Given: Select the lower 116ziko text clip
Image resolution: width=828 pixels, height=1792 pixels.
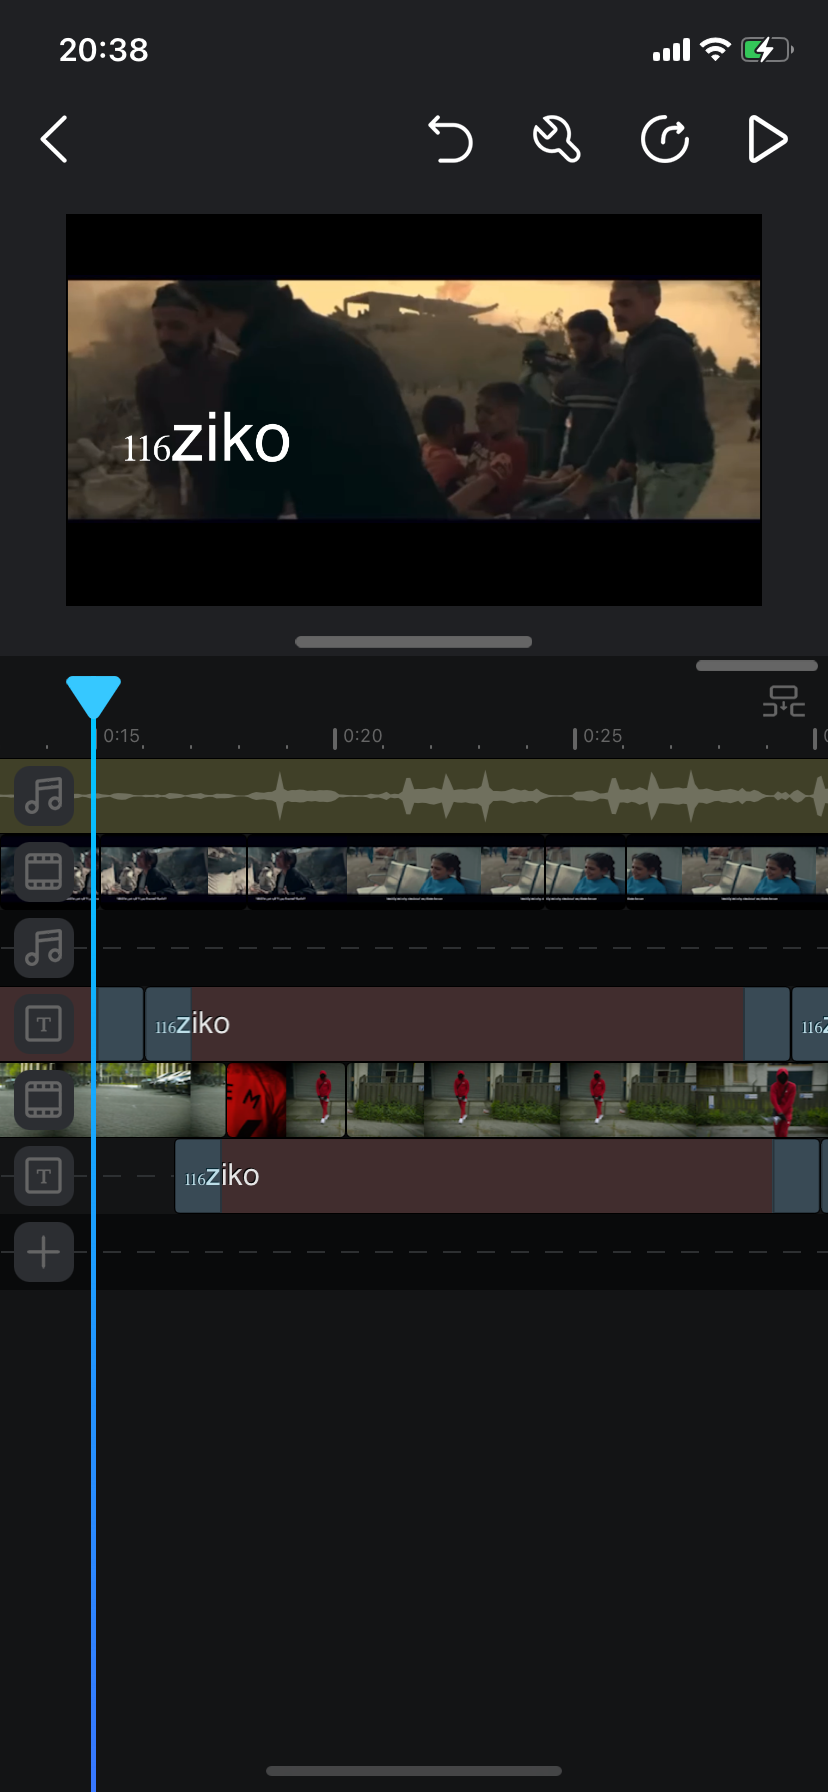Looking at the screenshot, I should [x=497, y=1176].
